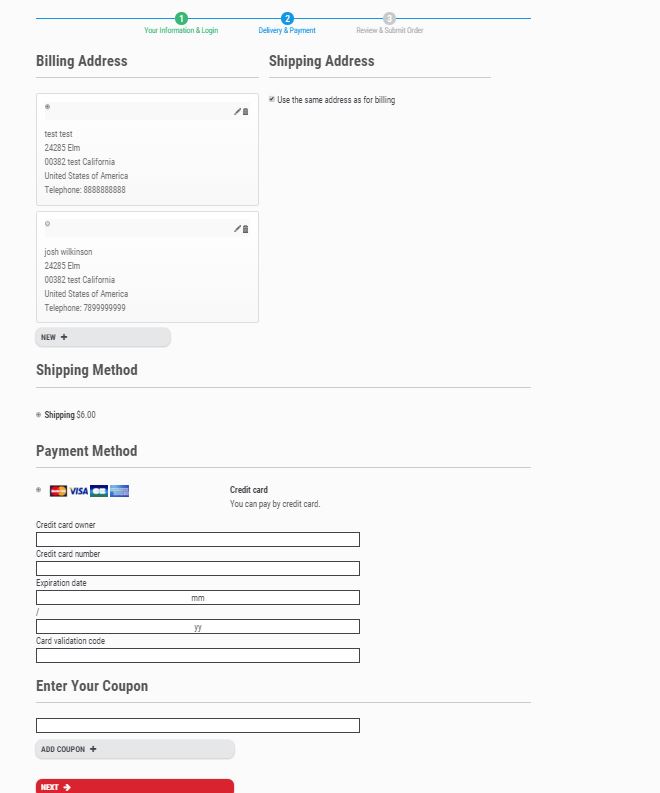Click the MasterCard logo icon

point(58,491)
